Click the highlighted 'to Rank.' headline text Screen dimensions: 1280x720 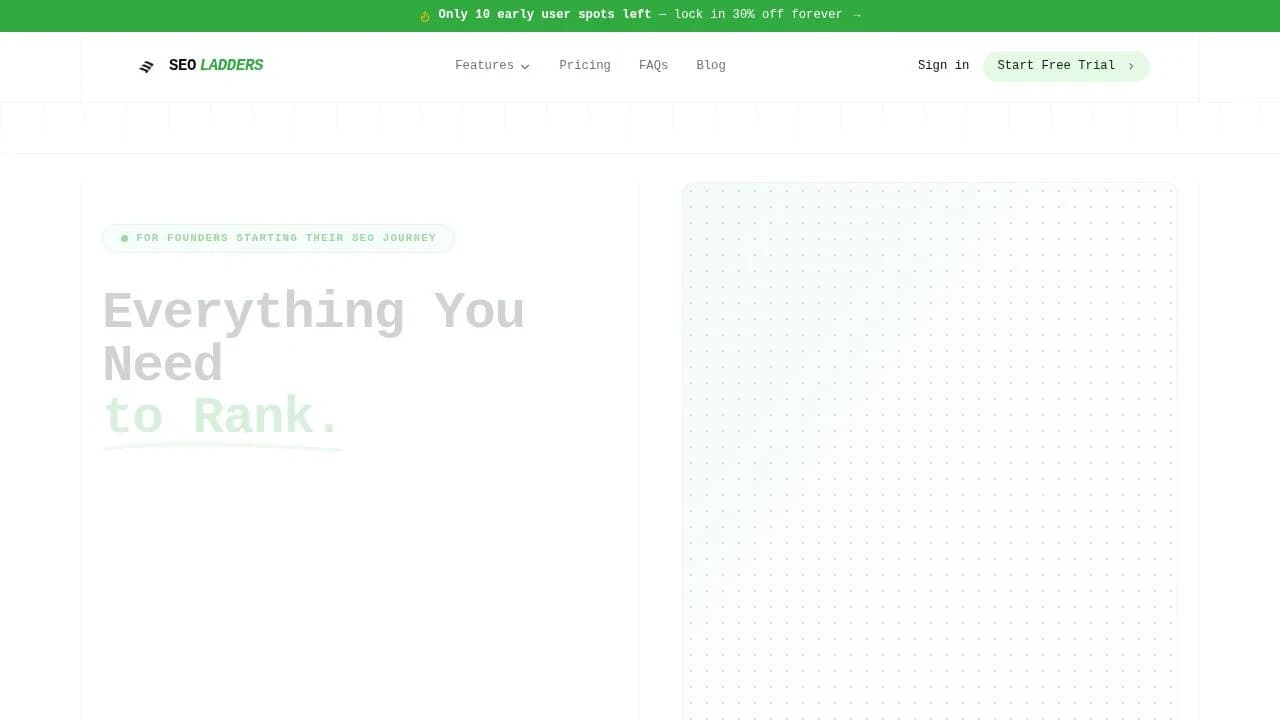pyautogui.click(x=220, y=415)
